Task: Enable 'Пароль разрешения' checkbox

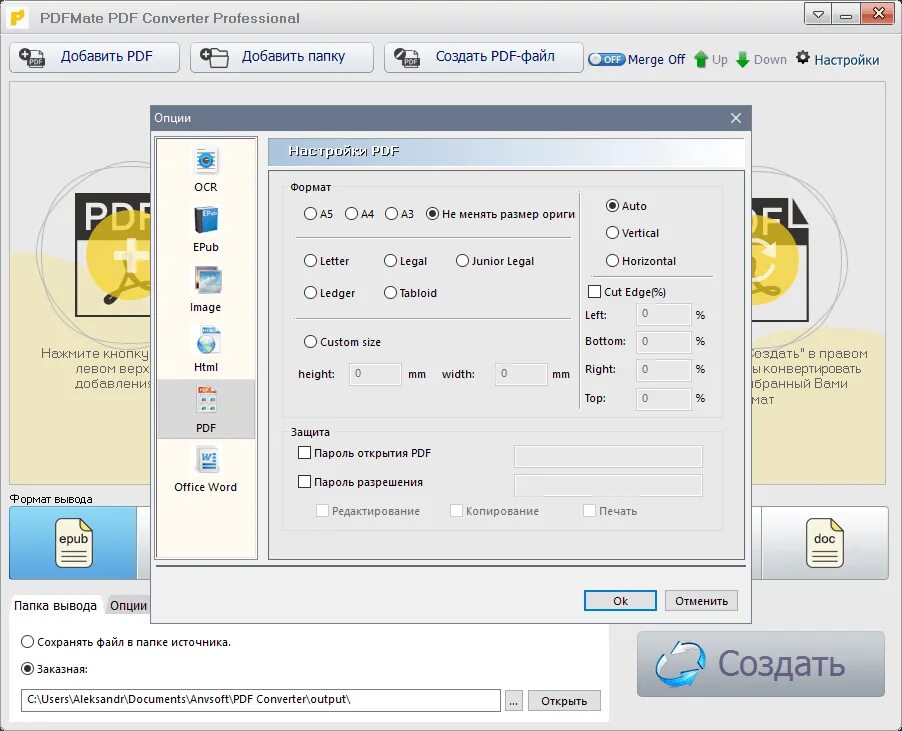Action: point(304,481)
